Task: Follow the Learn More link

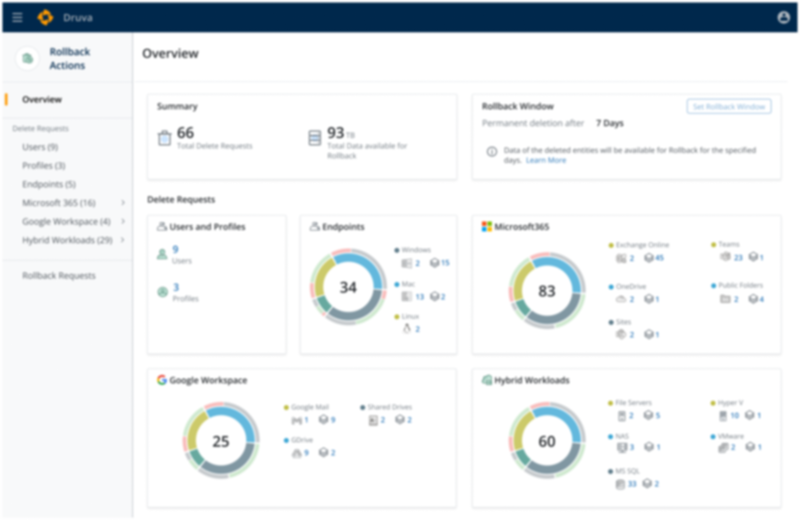Action: pos(546,160)
